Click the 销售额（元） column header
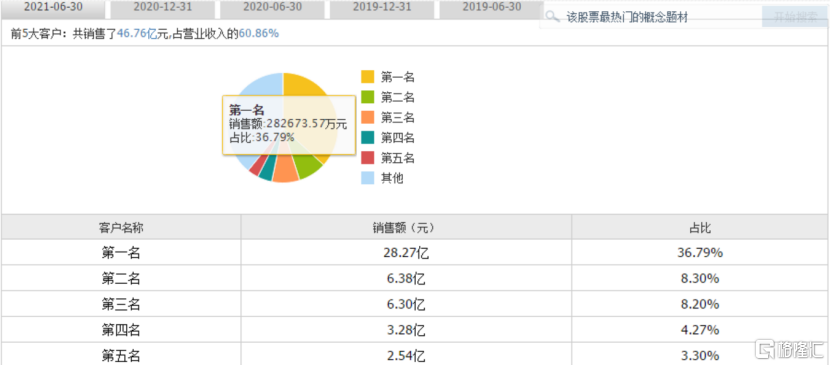Viewport: 830px width, 366px height. 406,228
